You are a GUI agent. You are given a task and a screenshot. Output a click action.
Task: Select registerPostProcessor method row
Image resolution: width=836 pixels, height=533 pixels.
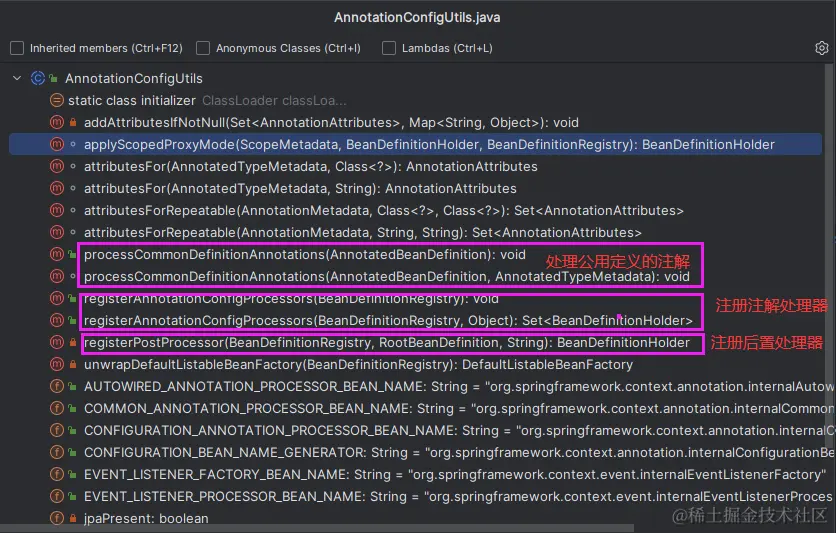[415, 342]
